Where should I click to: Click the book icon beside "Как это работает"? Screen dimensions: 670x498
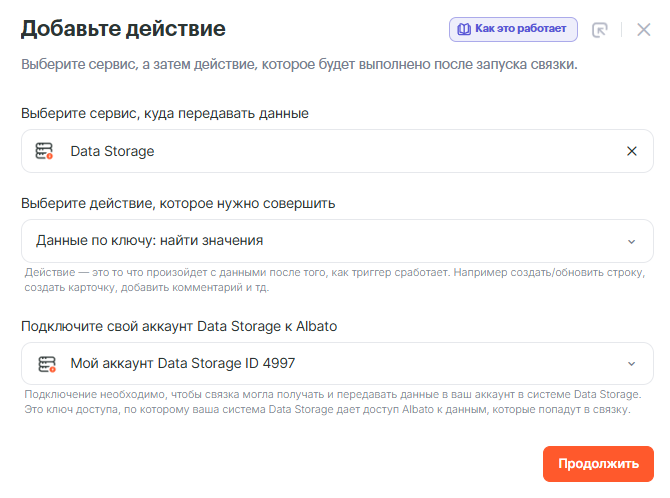(464, 29)
